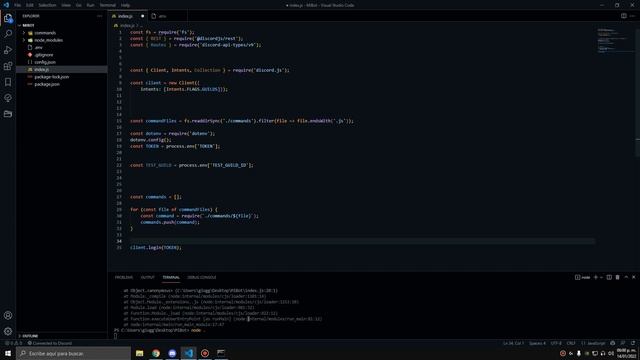This screenshot has height=360, width=640.
Task: Collapse the project root folder section
Action: tap(28, 25)
